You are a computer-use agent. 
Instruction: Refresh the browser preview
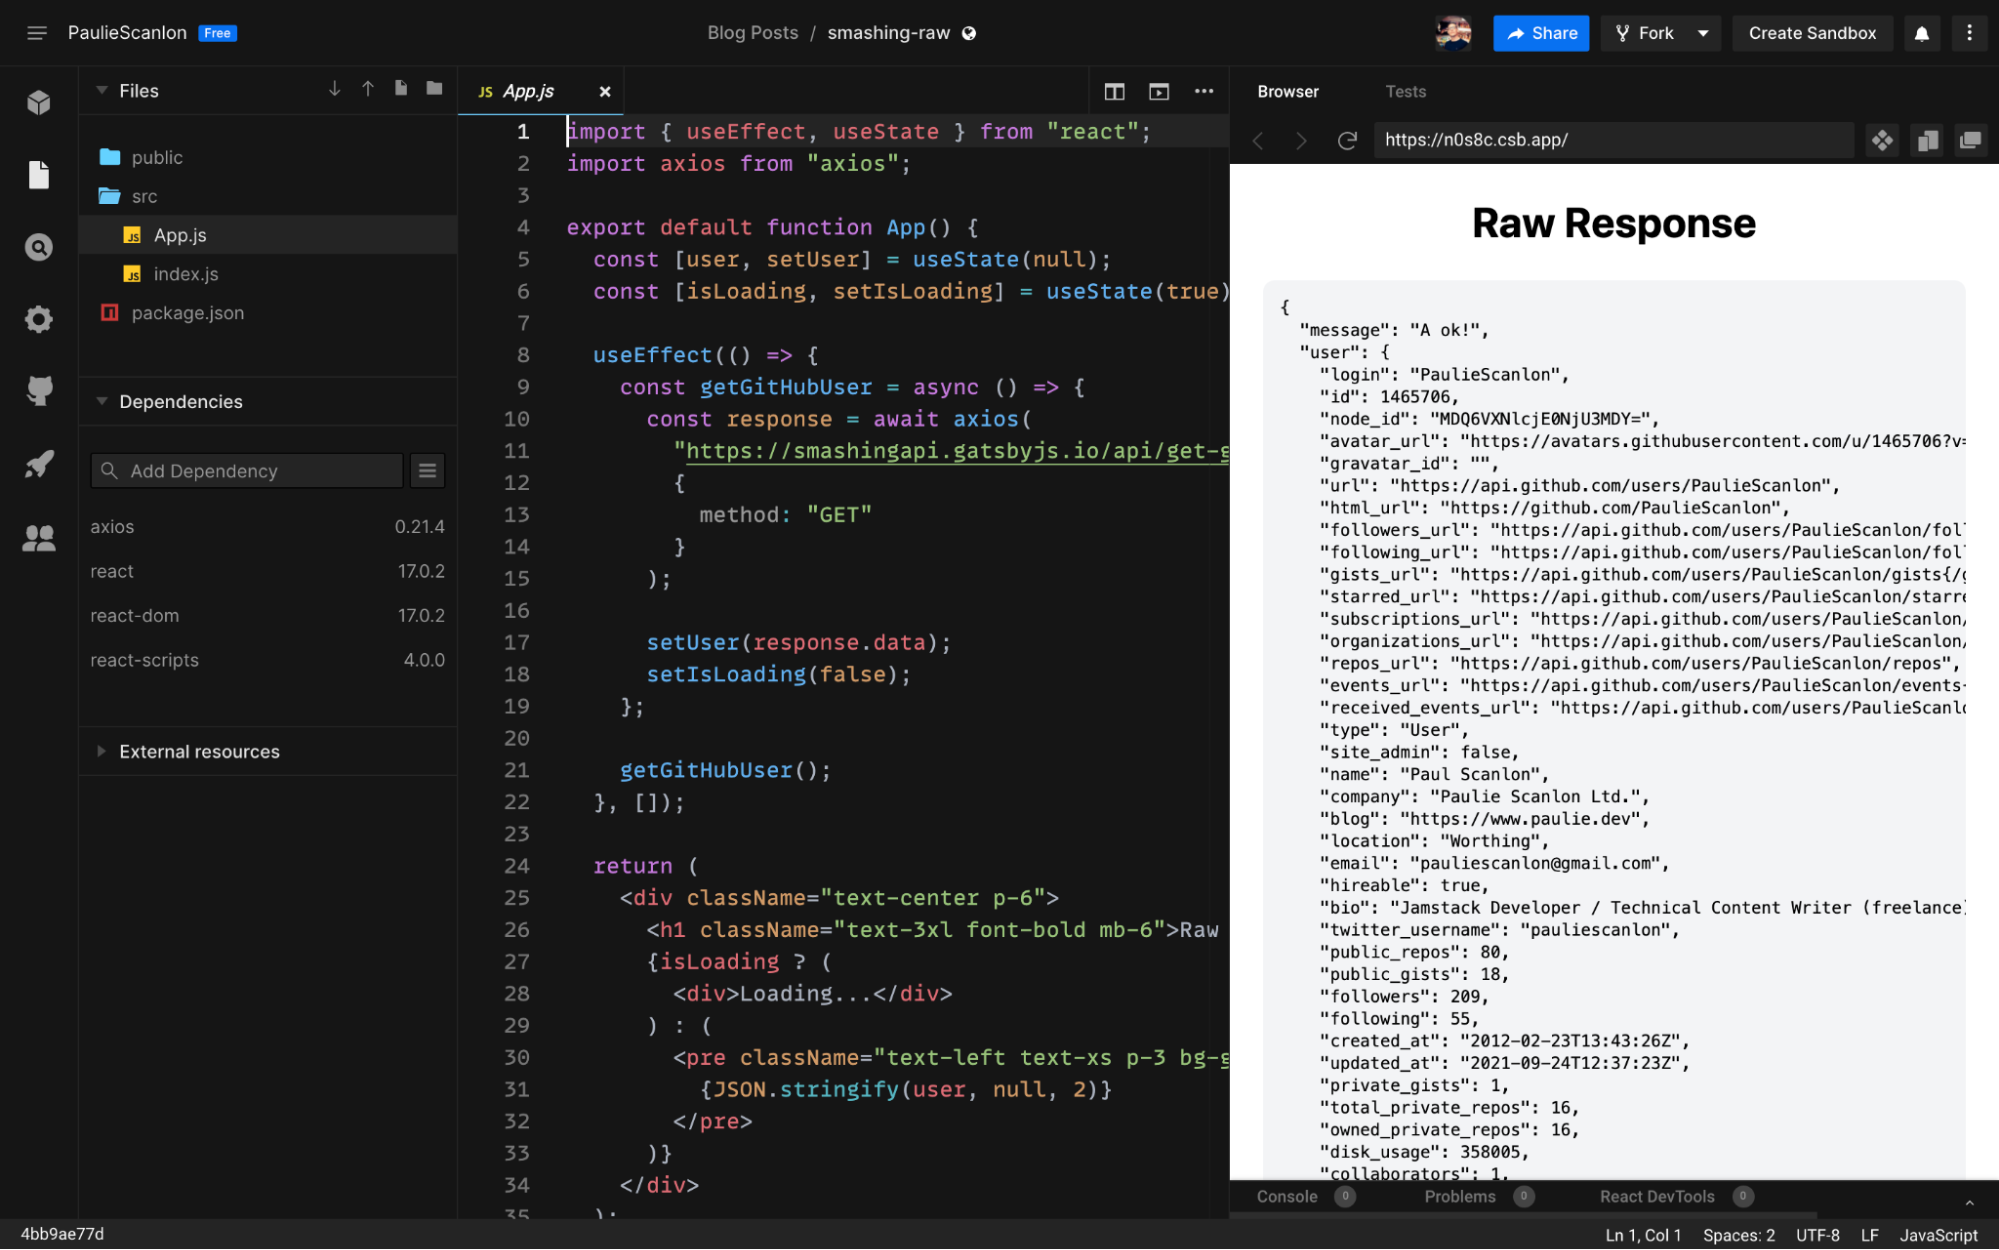1346,140
